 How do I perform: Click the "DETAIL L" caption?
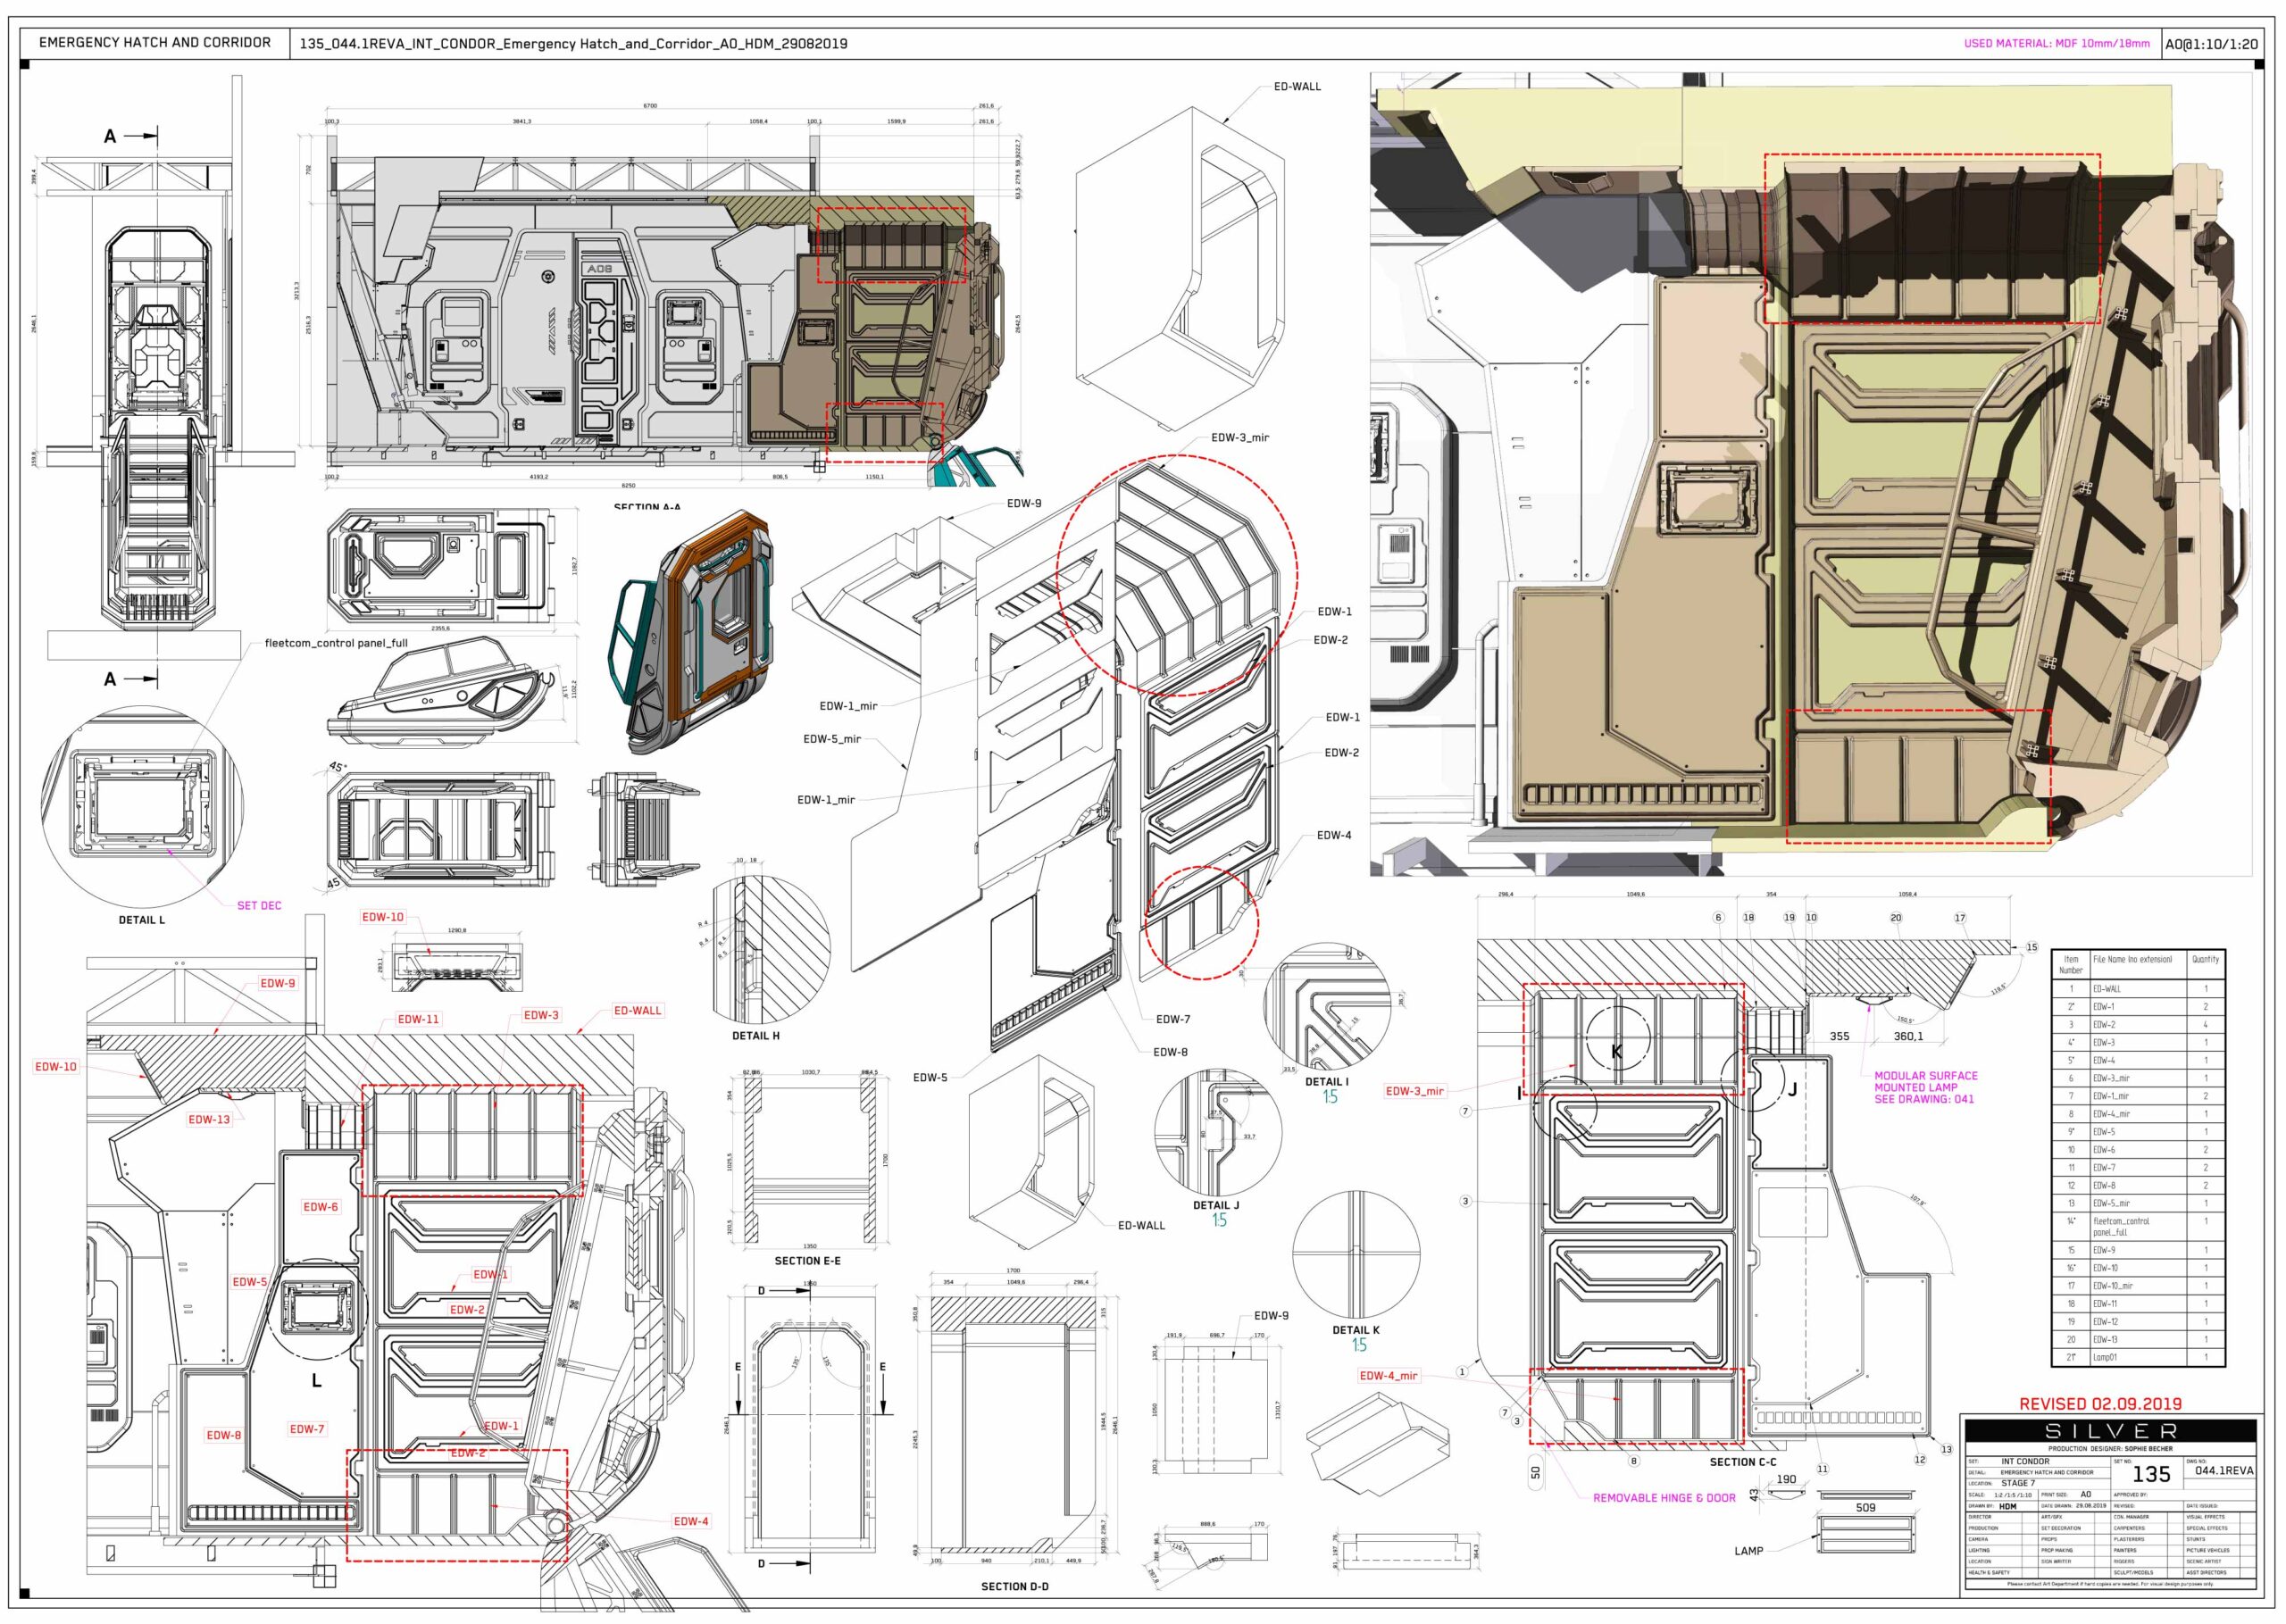click(142, 920)
